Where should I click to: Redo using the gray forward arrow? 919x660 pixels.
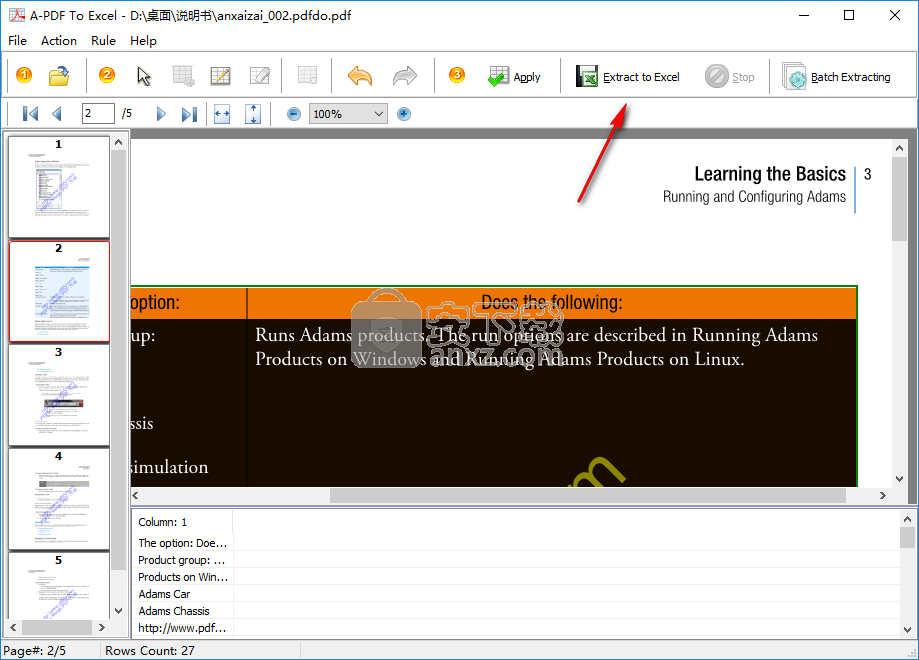tap(404, 76)
